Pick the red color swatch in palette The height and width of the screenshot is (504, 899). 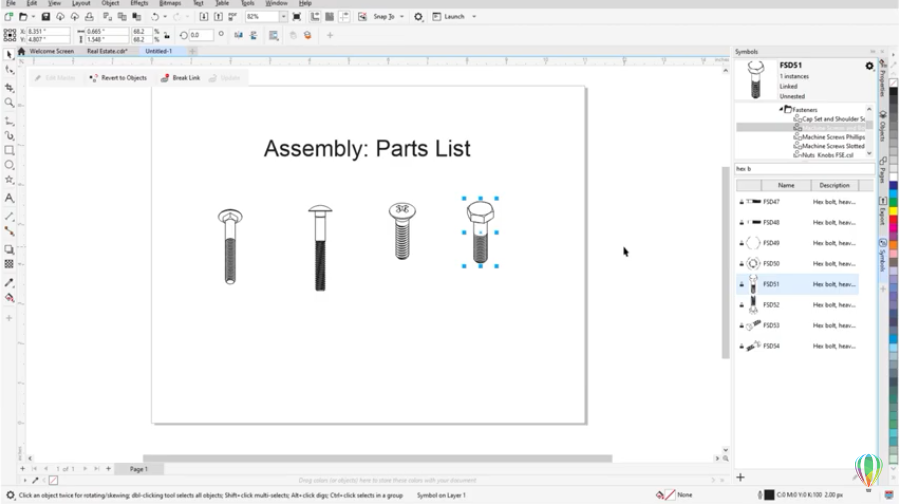(893, 221)
